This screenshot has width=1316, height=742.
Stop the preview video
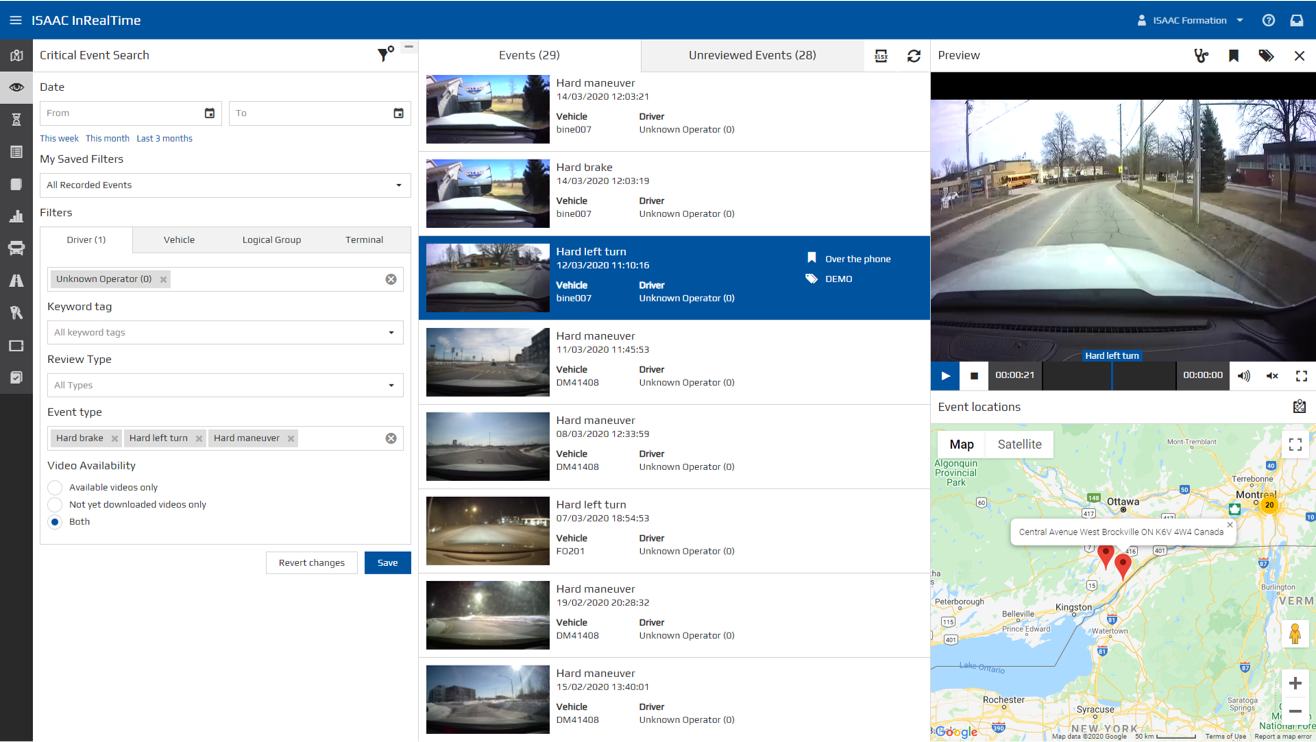point(974,376)
